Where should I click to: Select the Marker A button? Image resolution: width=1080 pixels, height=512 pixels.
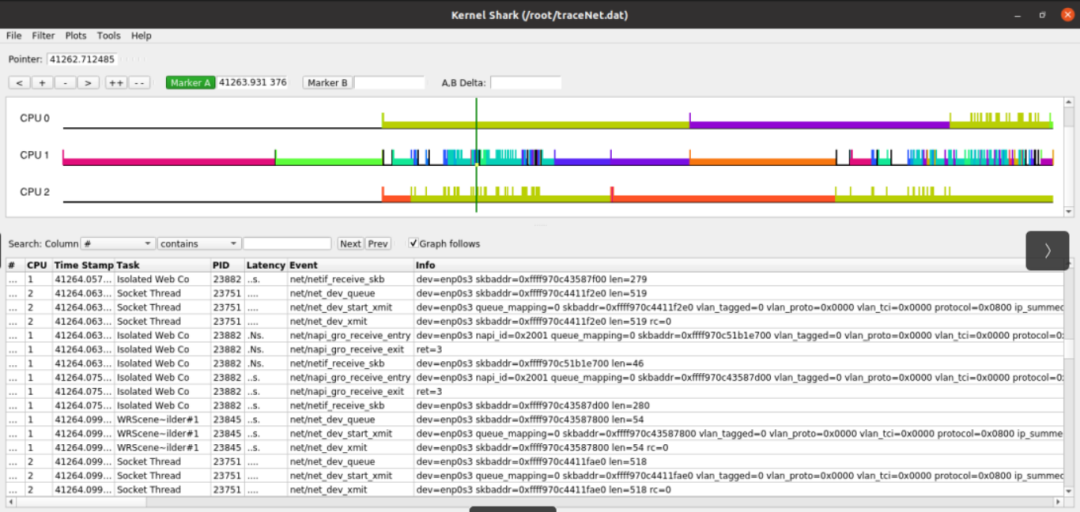(191, 83)
